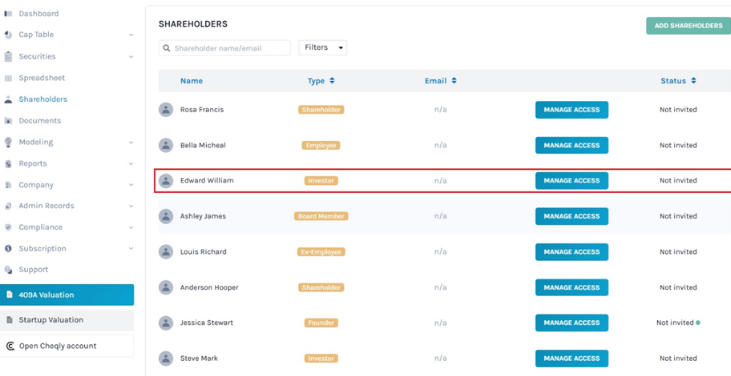Expand the Subscription menu chevron
Screen dimensions: 731x376
(131, 249)
